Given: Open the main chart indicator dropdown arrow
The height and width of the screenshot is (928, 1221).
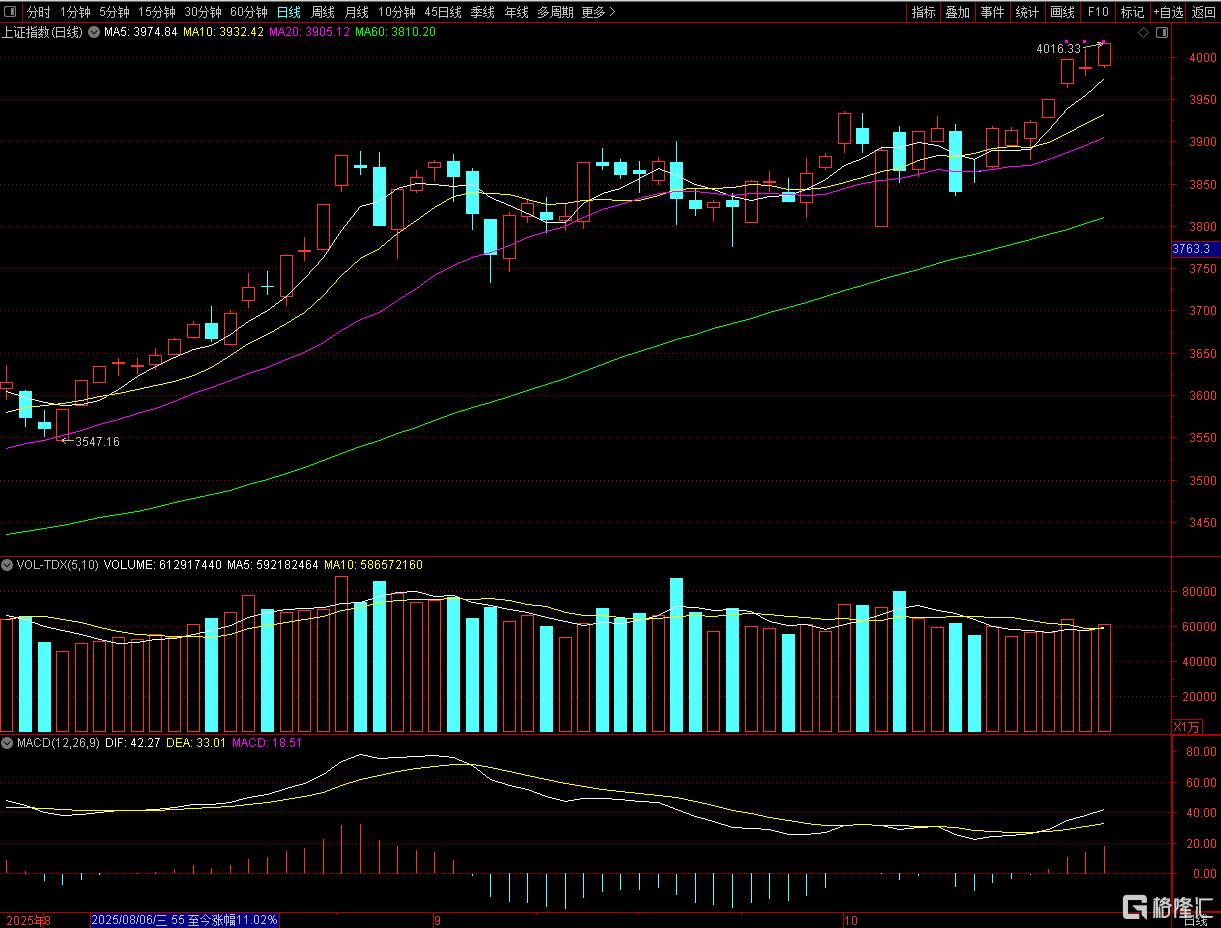Looking at the screenshot, I should pyautogui.click(x=96, y=32).
